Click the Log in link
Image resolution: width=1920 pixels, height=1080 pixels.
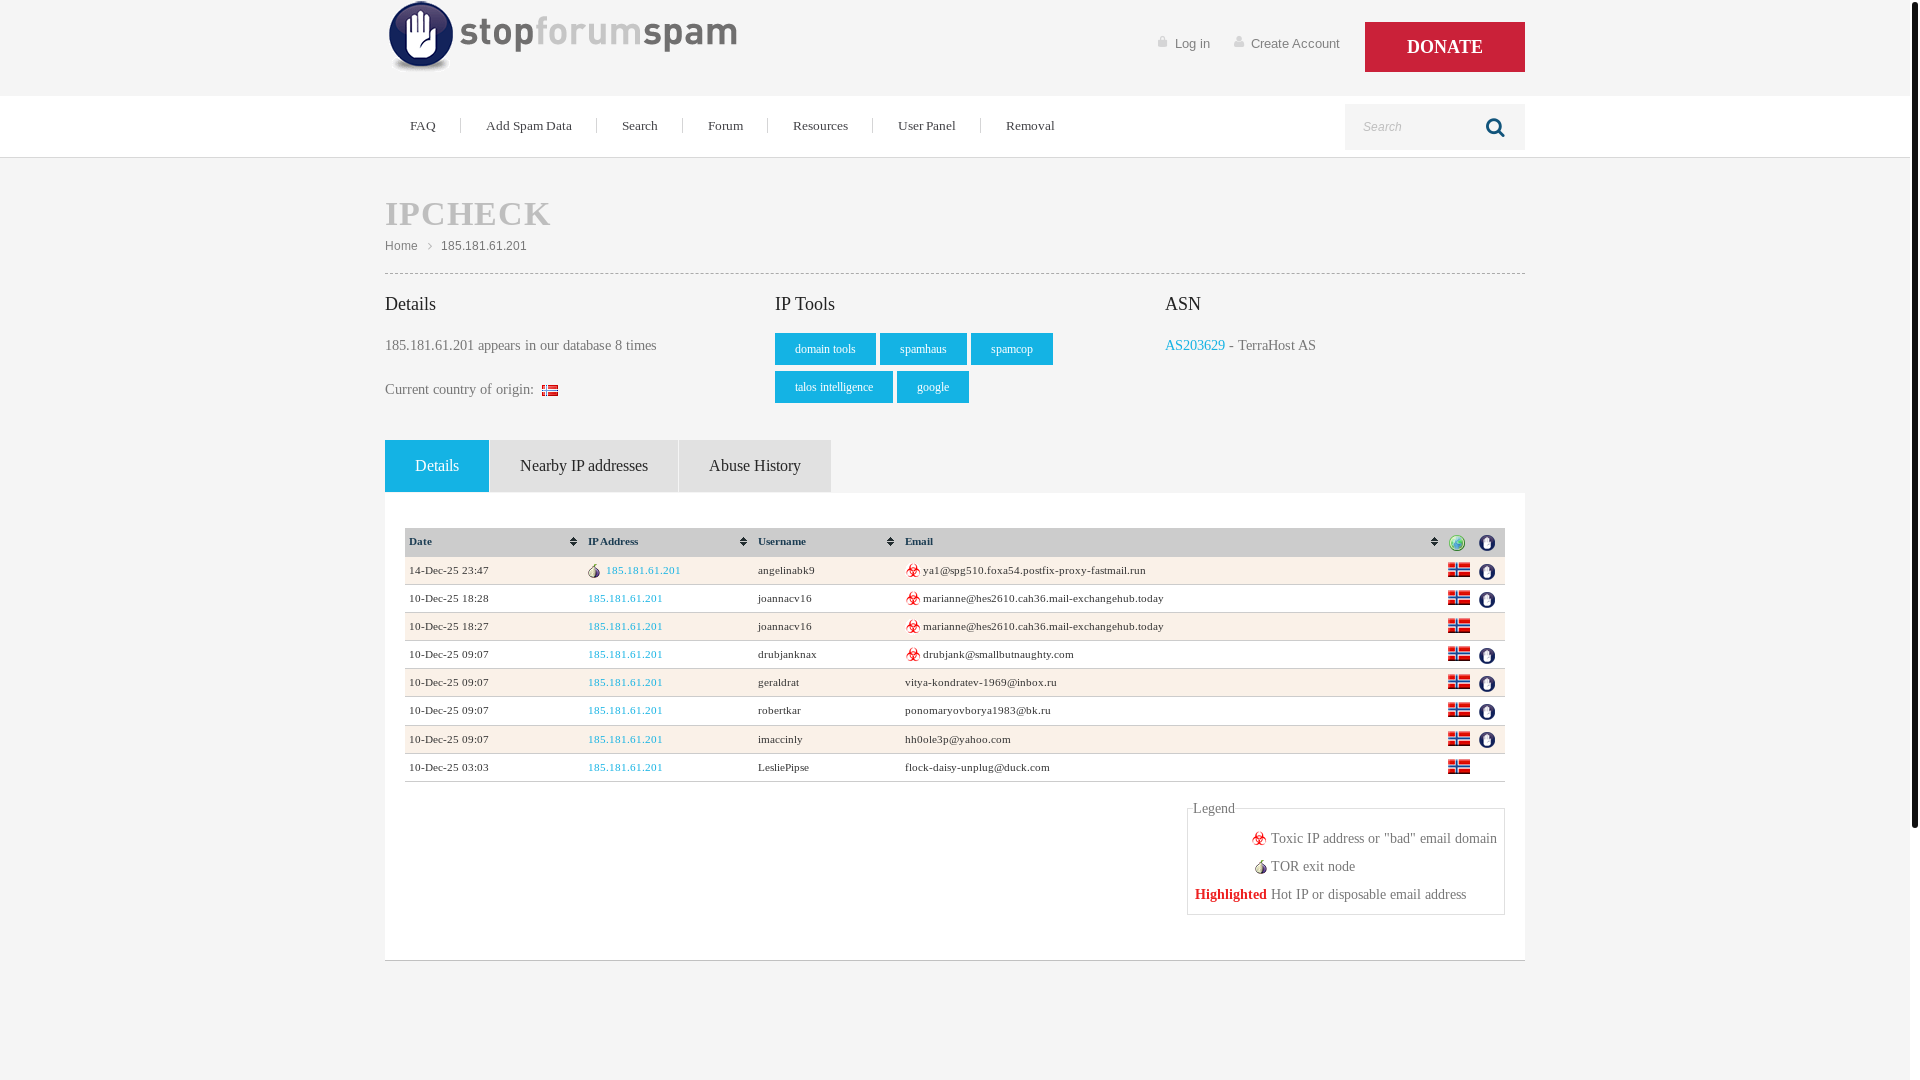[x=1192, y=44]
